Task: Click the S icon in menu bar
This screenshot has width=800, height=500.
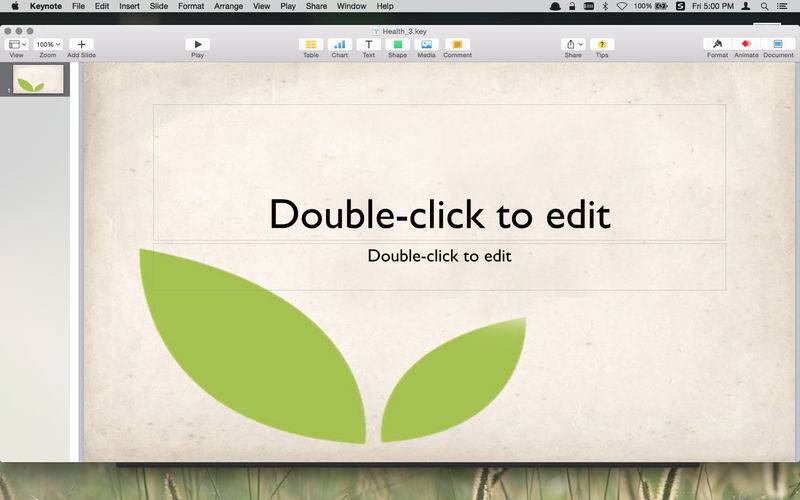Action: point(680,6)
